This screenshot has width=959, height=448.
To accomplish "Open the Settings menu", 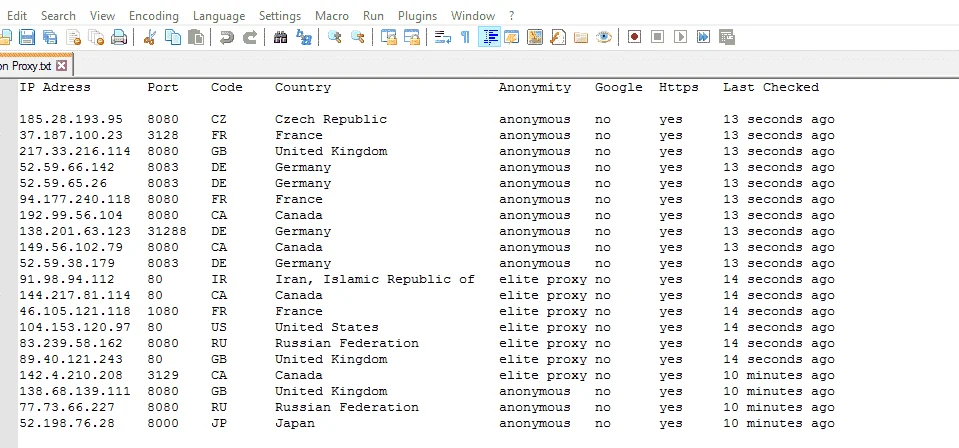I will point(280,16).
